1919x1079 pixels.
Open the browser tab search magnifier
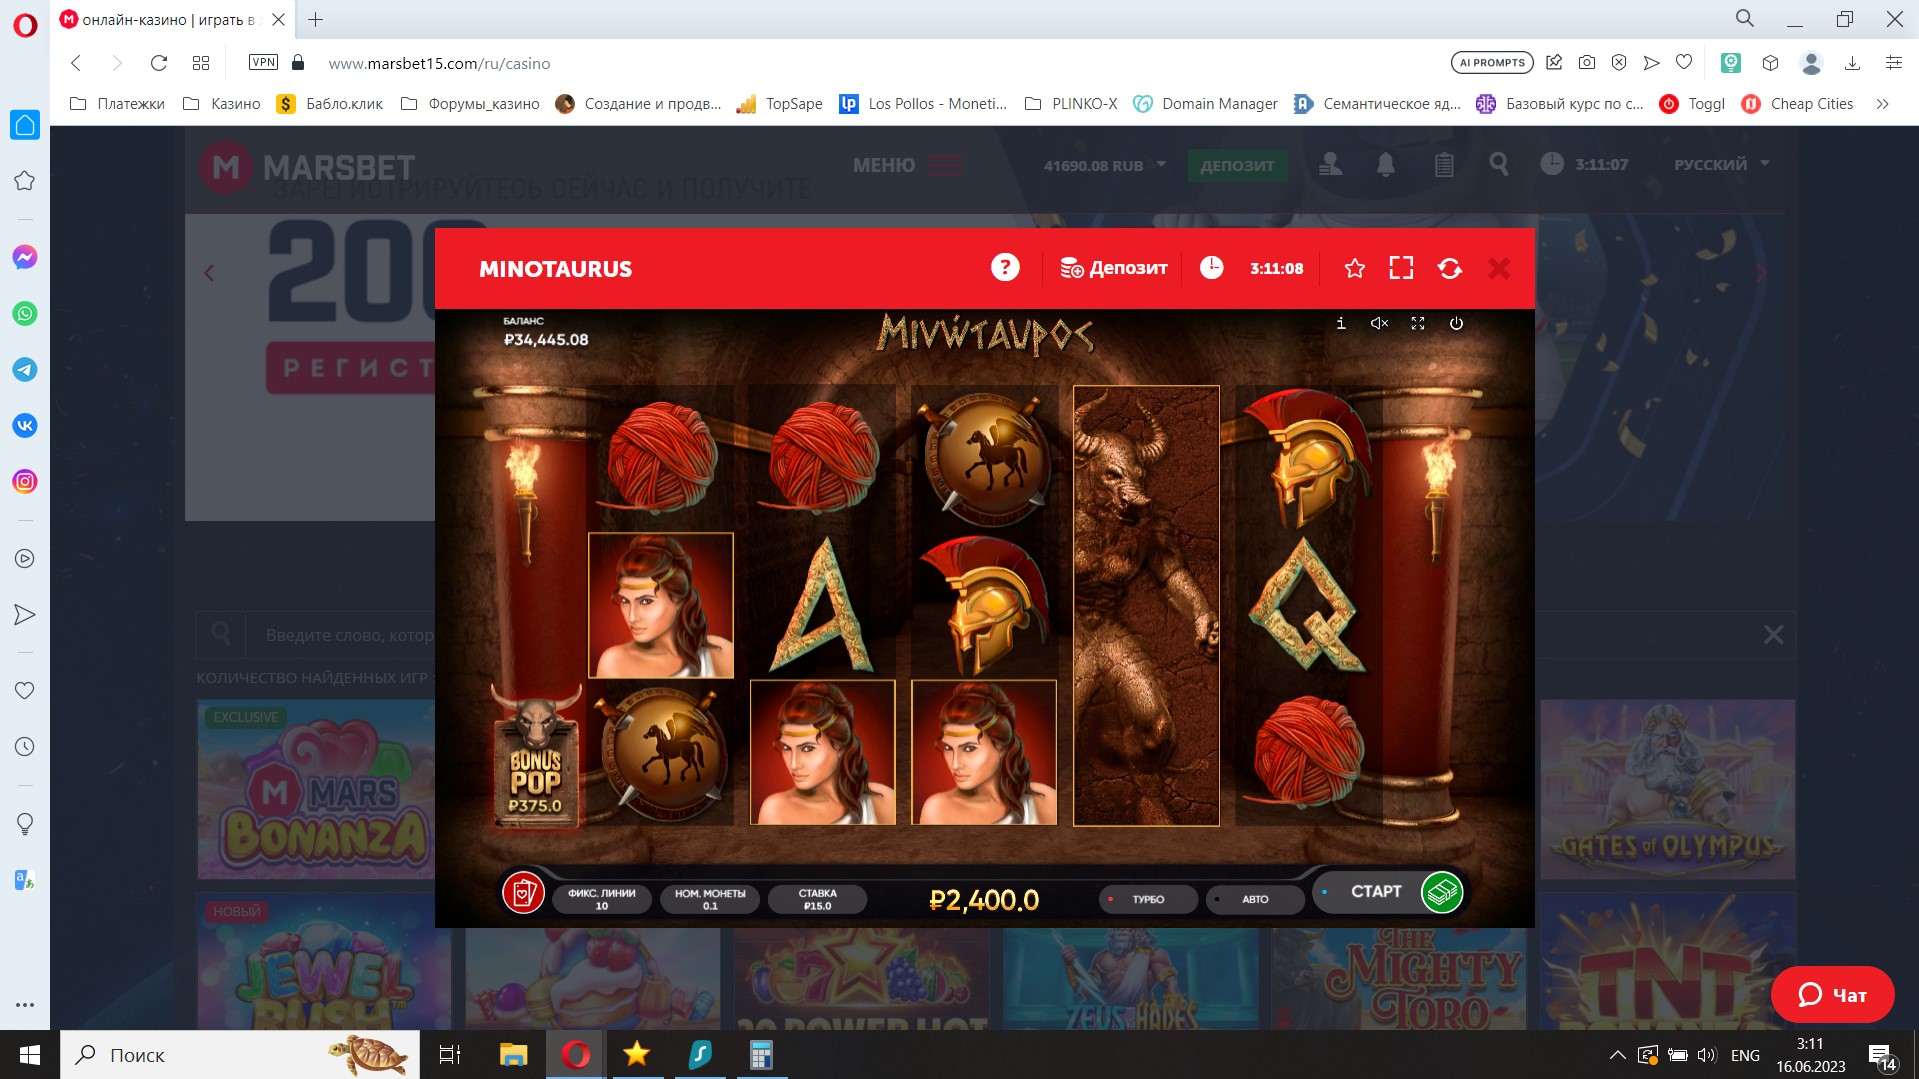[1745, 19]
